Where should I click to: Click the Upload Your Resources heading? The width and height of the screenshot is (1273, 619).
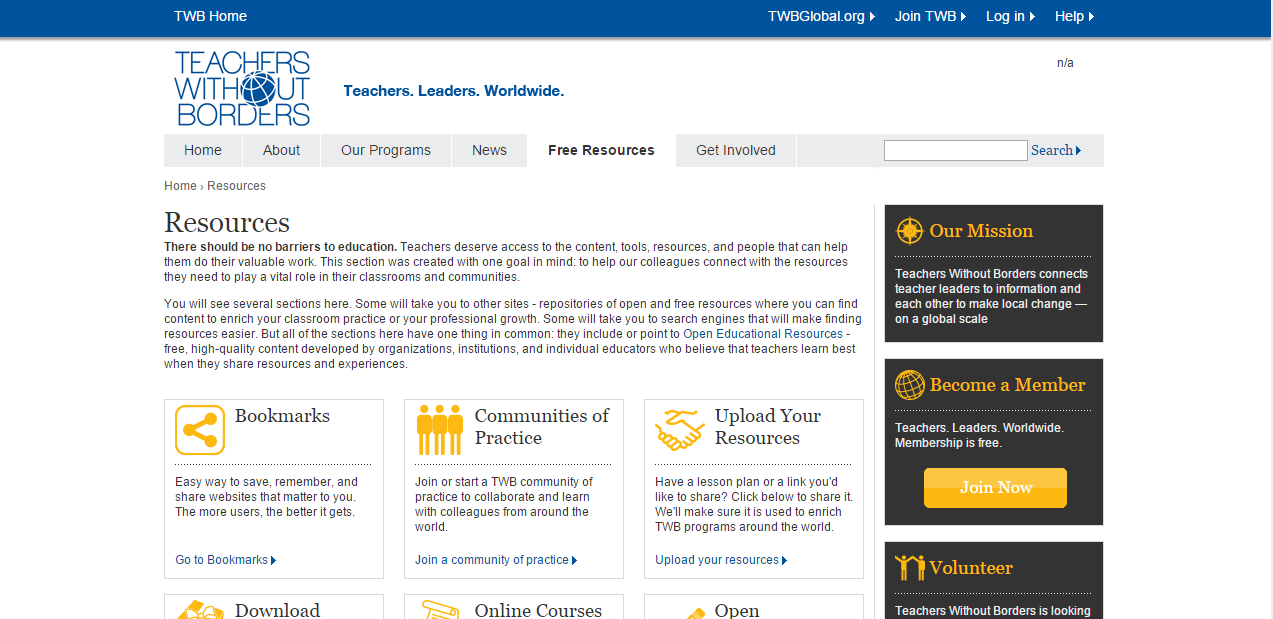[x=767, y=427]
